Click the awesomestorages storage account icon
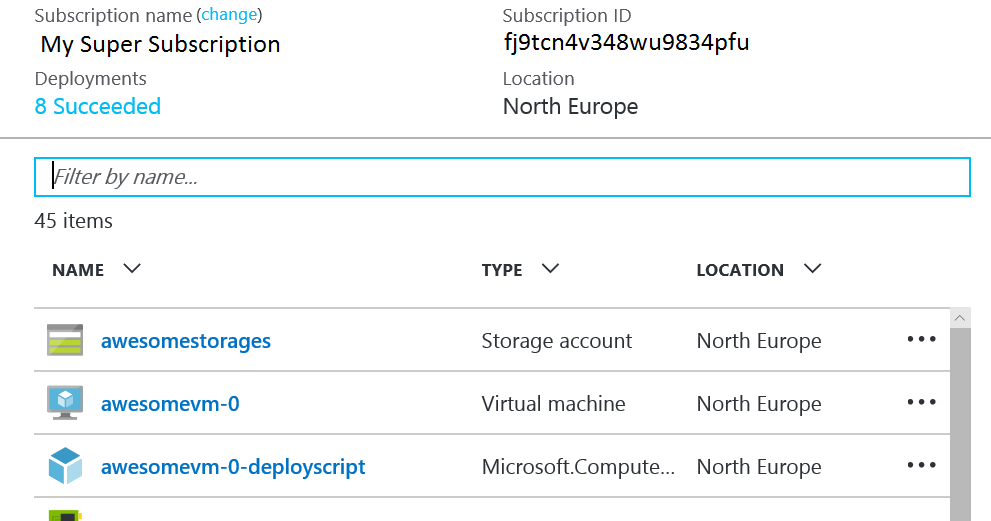The height and width of the screenshot is (521, 991). [x=65, y=340]
